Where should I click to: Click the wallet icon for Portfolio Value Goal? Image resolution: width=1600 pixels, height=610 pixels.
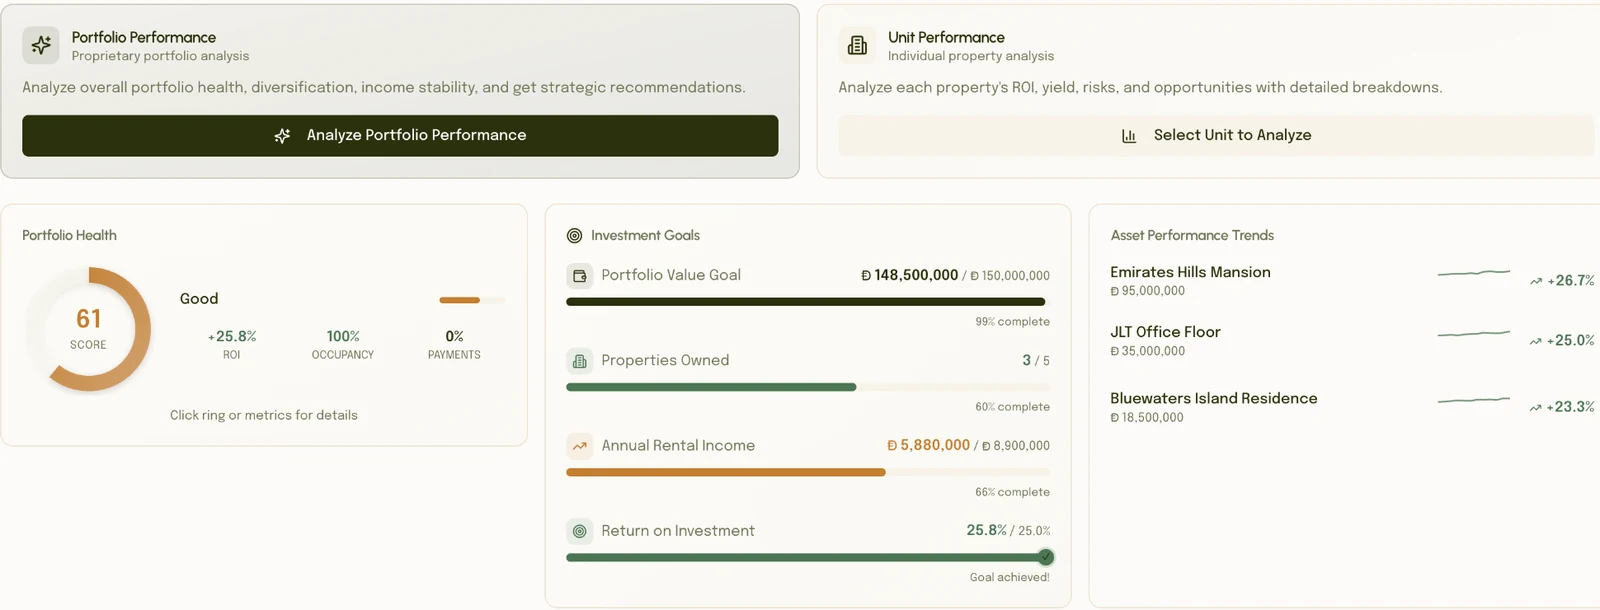pyautogui.click(x=580, y=276)
